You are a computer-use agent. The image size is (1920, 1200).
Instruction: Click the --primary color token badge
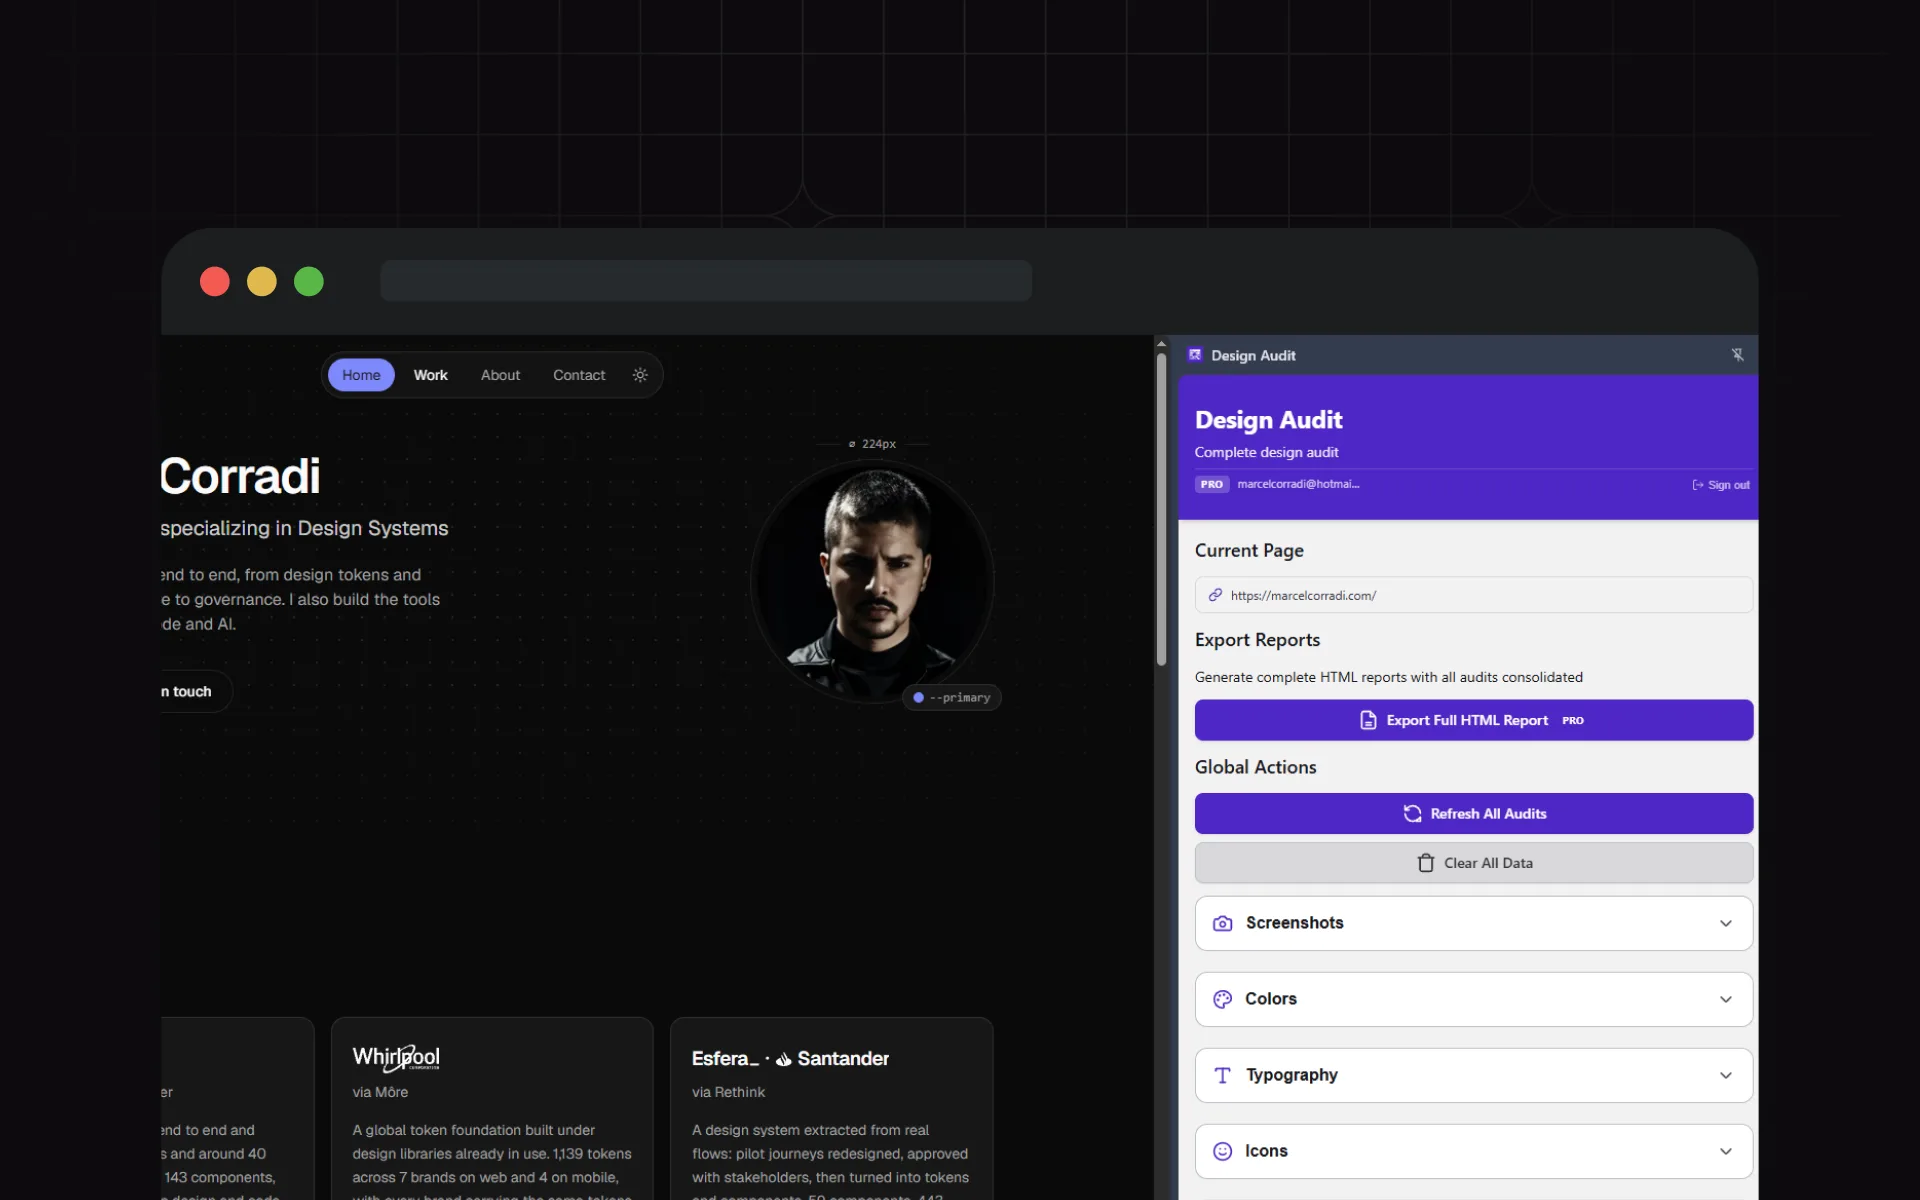pos(951,698)
